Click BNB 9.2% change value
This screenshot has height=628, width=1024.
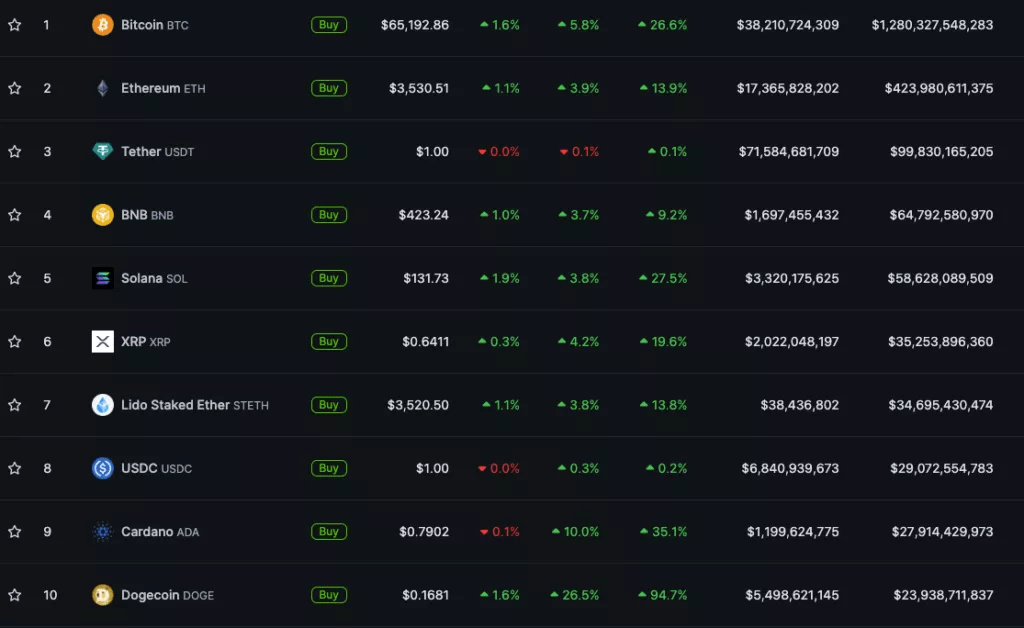click(667, 215)
